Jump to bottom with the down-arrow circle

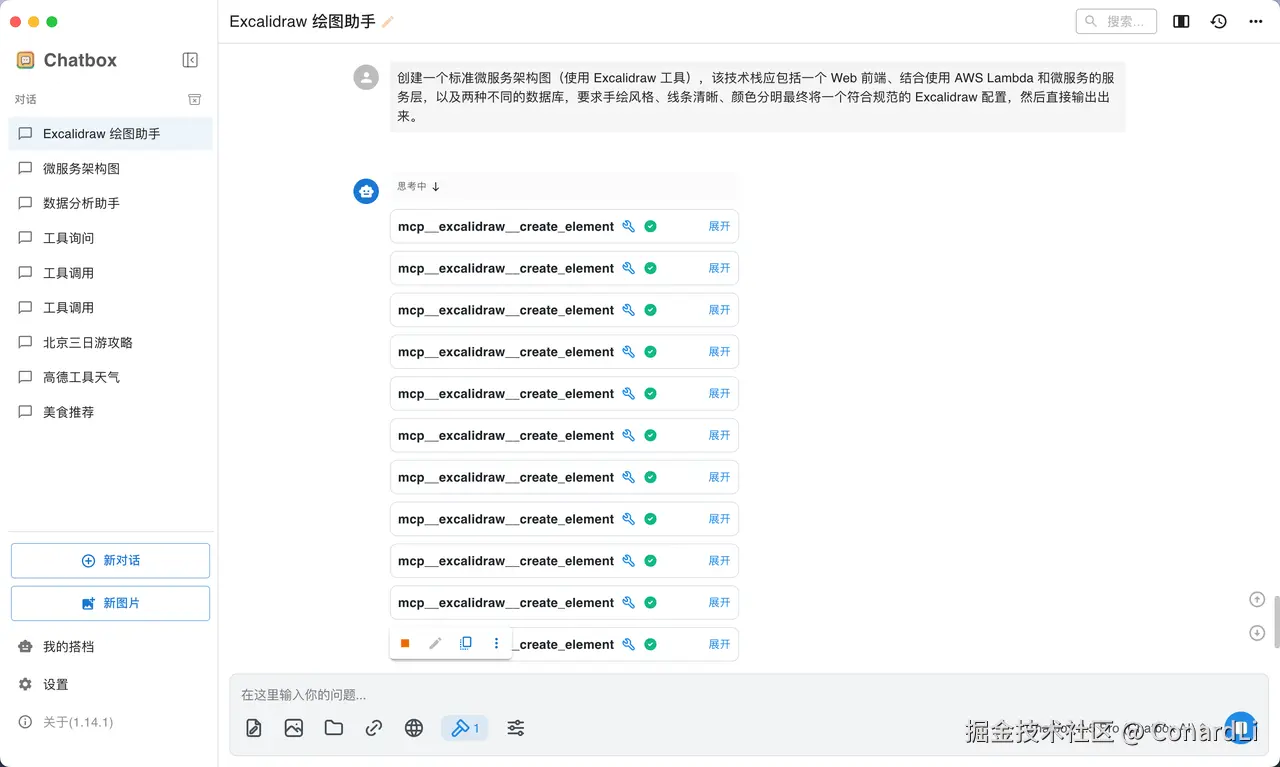point(1257,632)
